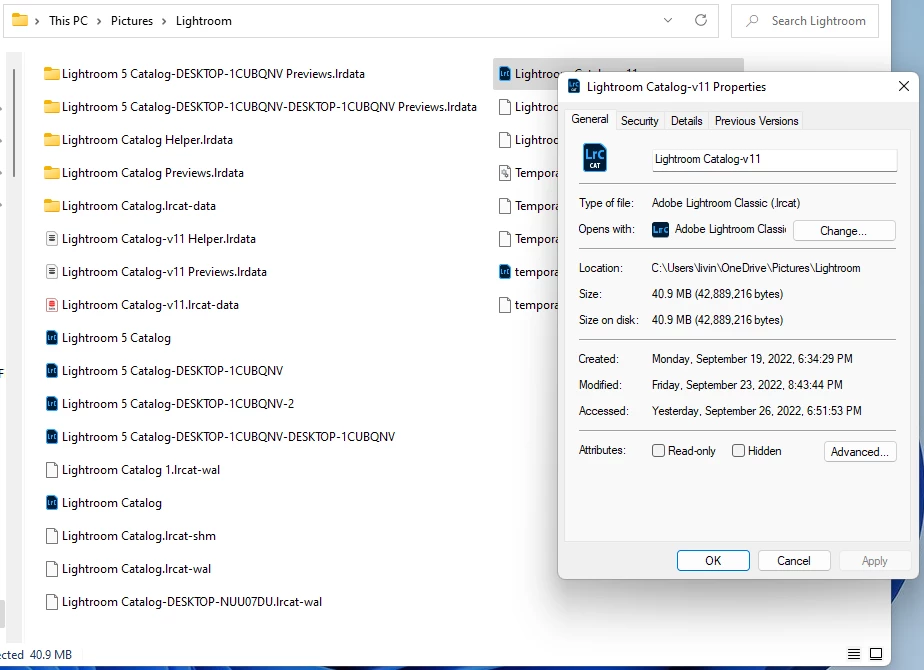Click Lightroom 5 Catalog-DESKTOP-1CUBQNV-2 Lrc icon
924x670 pixels.
coord(52,404)
